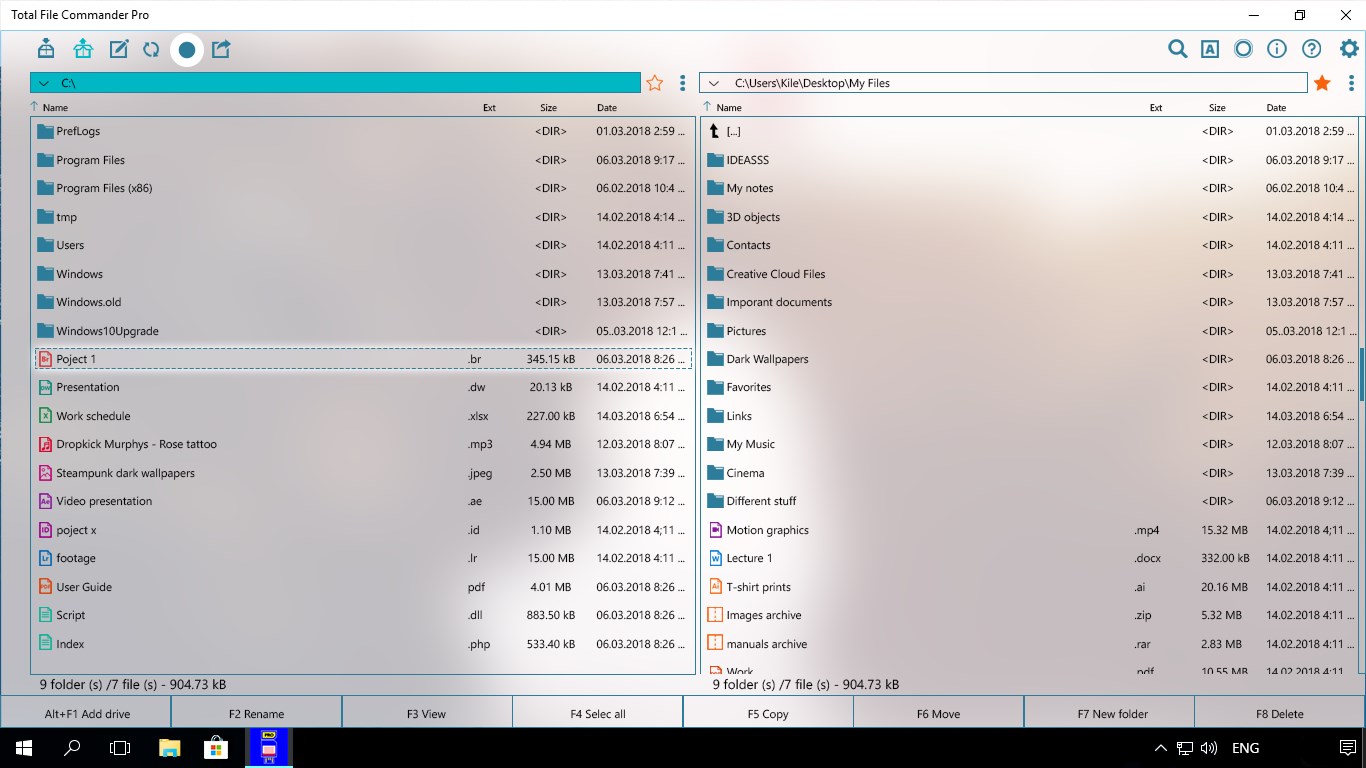
Task: Click the share arrow toolbar icon
Action: click(221, 49)
